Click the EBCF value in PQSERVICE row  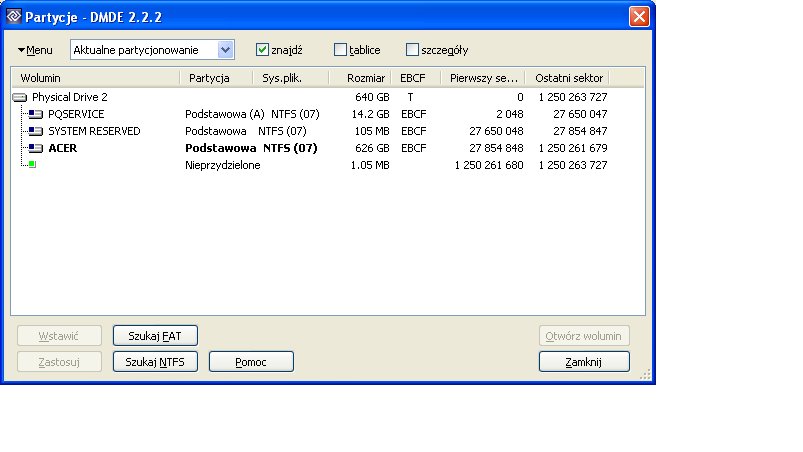point(413,114)
